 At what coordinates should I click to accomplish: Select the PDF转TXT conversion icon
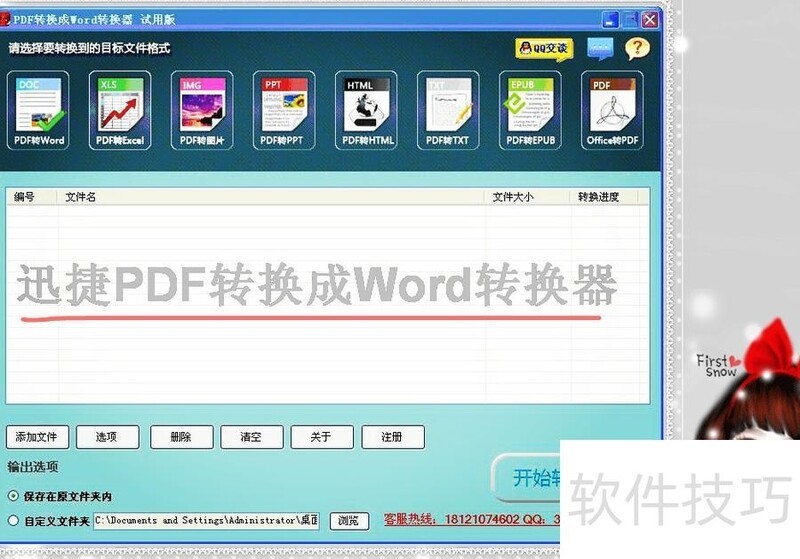[x=447, y=110]
